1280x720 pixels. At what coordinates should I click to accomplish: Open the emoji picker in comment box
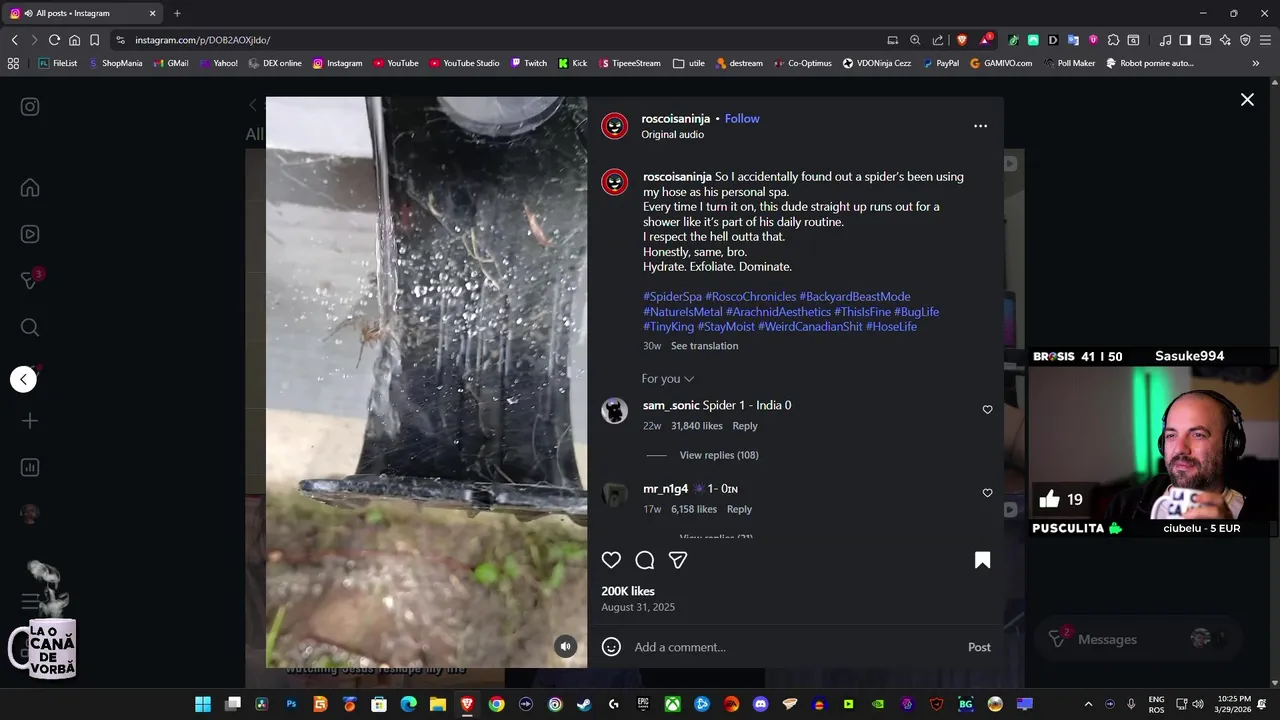coord(611,647)
